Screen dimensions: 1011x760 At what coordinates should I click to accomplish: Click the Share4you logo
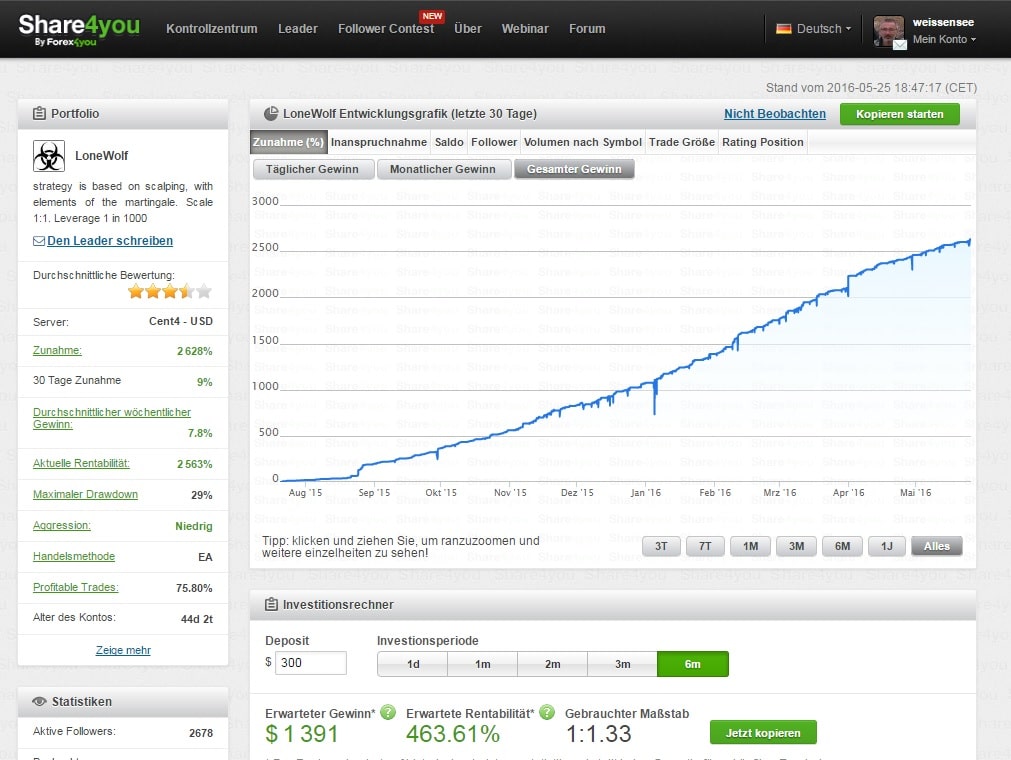(x=79, y=29)
